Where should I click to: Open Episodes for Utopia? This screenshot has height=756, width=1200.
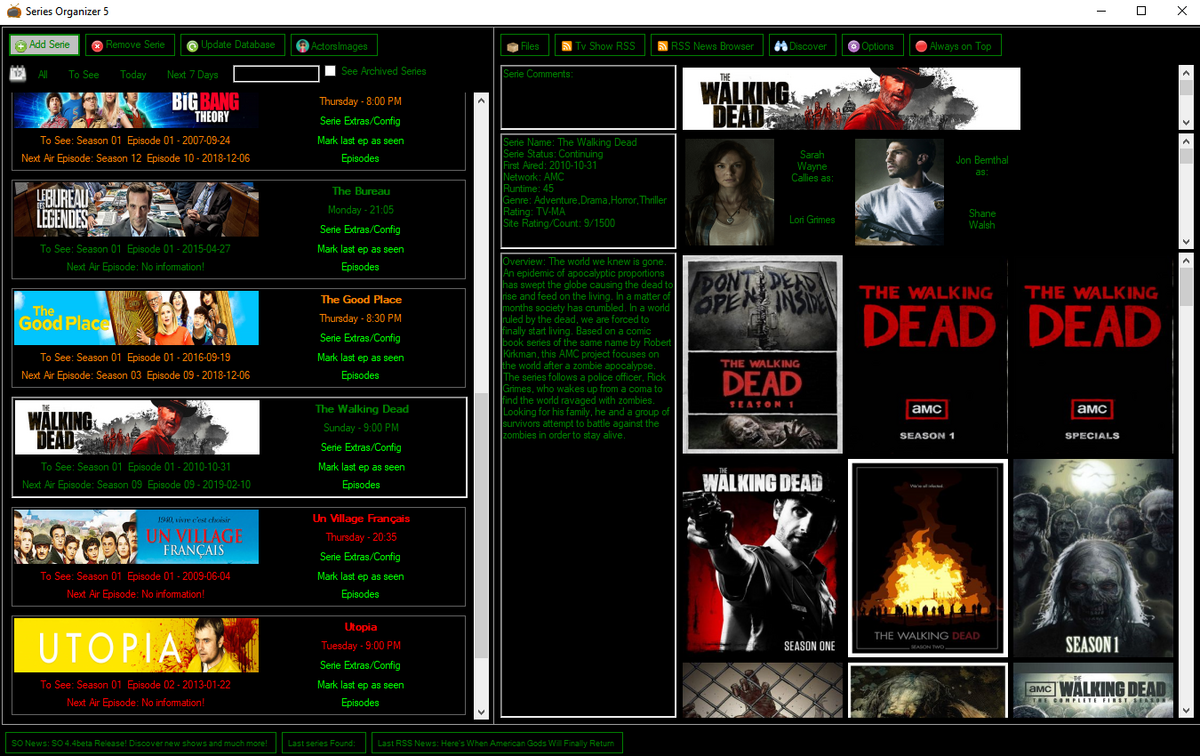pos(361,703)
